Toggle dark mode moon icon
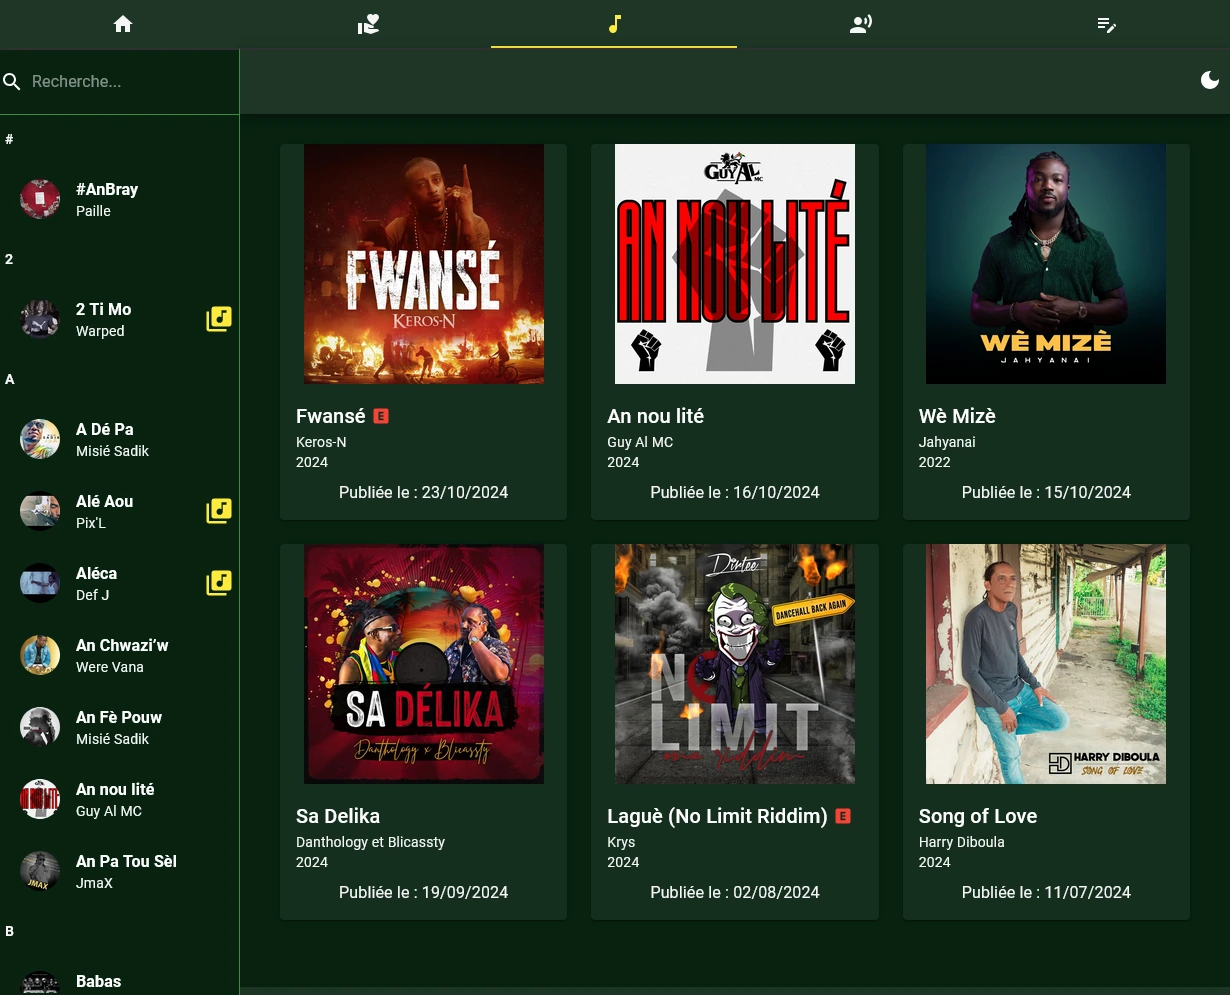This screenshot has height=995, width=1230. coord(1210,80)
